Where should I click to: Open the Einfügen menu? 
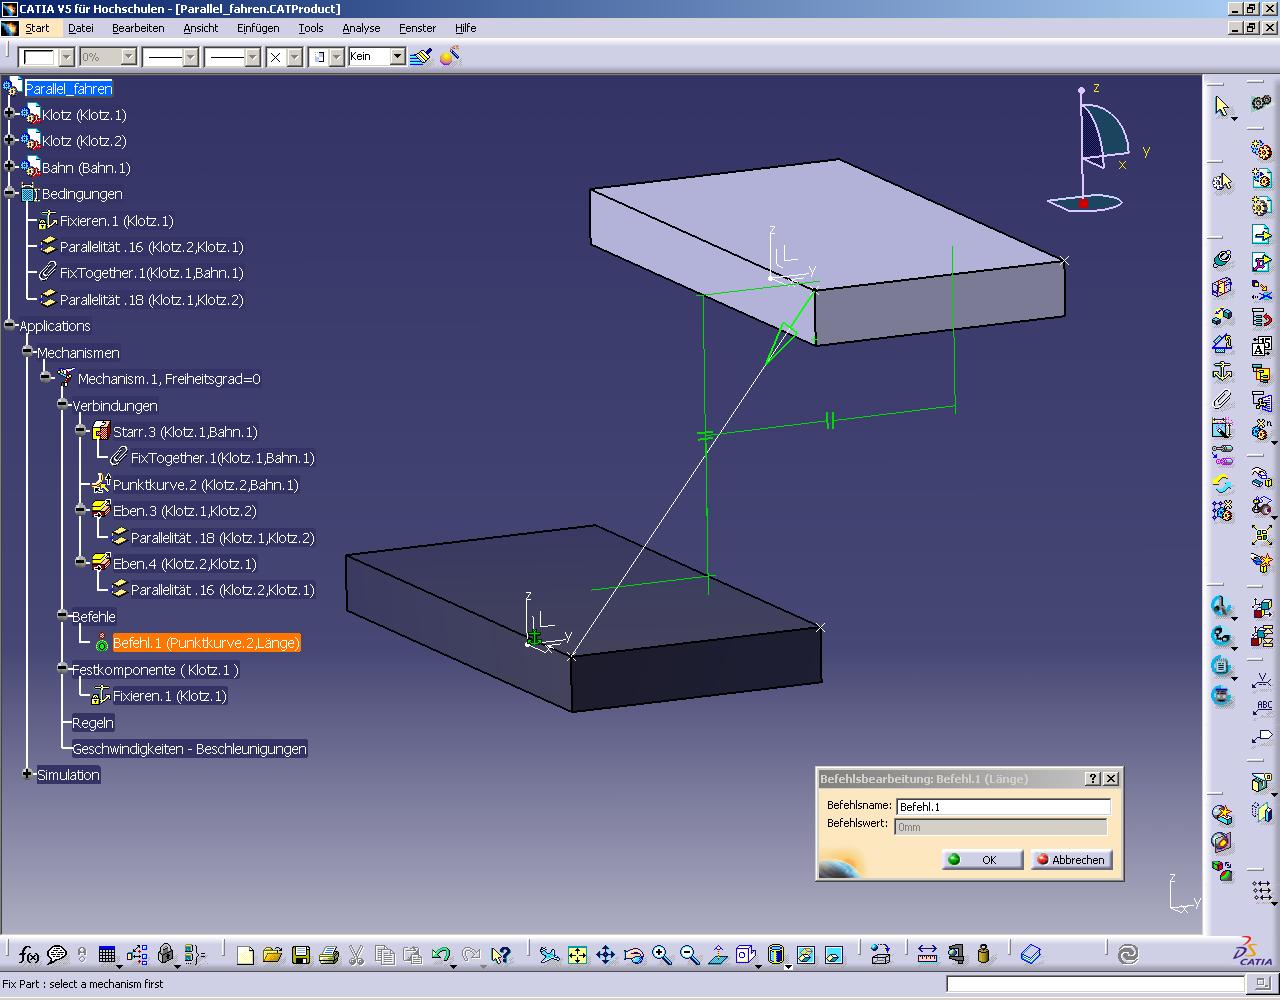[x=258, y=28]
